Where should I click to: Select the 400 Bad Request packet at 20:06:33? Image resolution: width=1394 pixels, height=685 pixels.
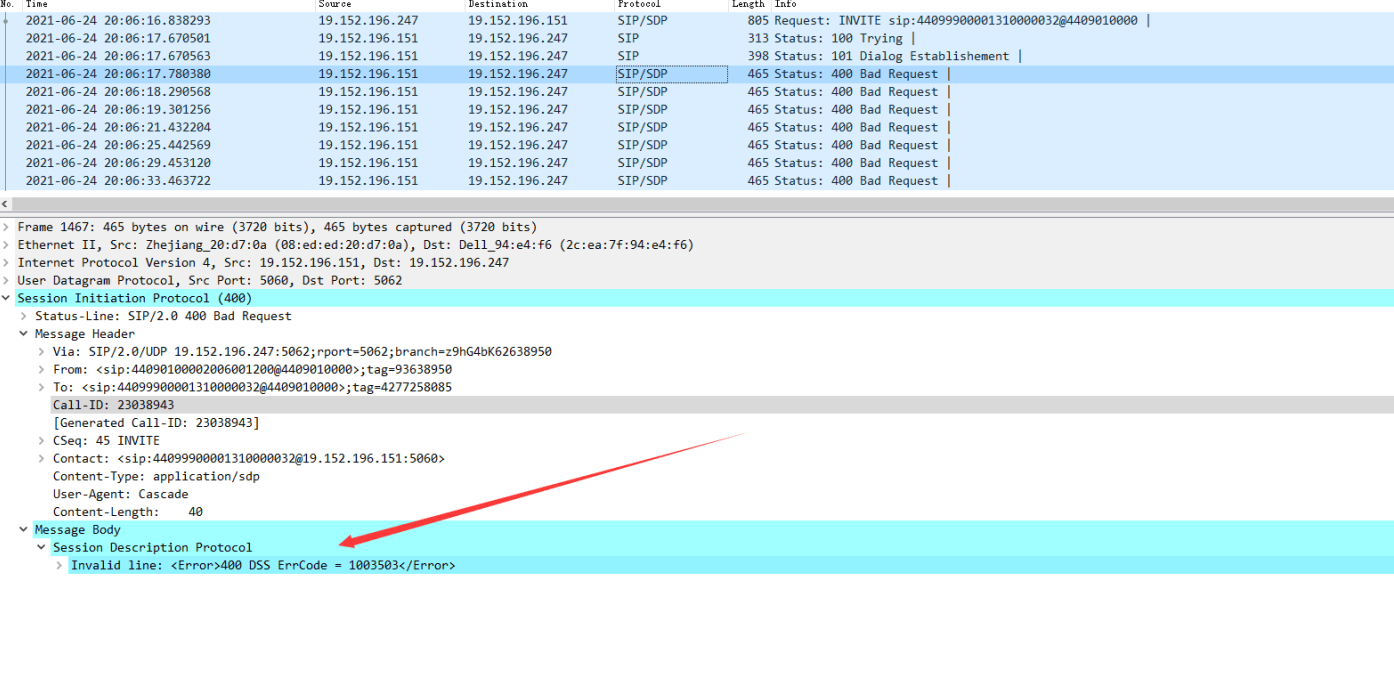coord(500,181)
